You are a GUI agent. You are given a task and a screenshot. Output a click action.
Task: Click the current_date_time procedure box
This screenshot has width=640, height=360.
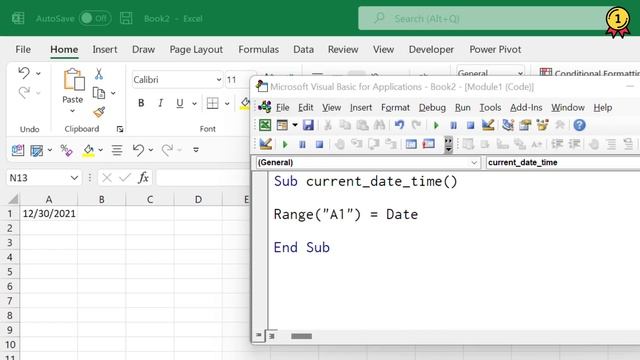point(563,162)
